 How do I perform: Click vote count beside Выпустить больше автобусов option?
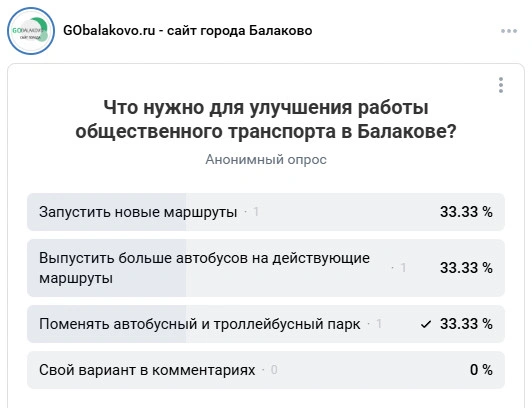coord(403,268)
